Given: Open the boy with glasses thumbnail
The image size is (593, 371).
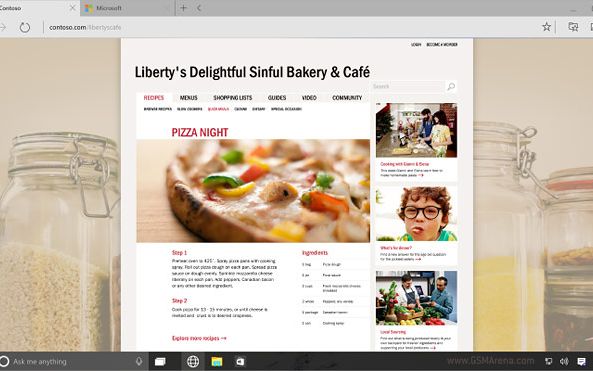Looking at the screenshot, I should point(416,214).
